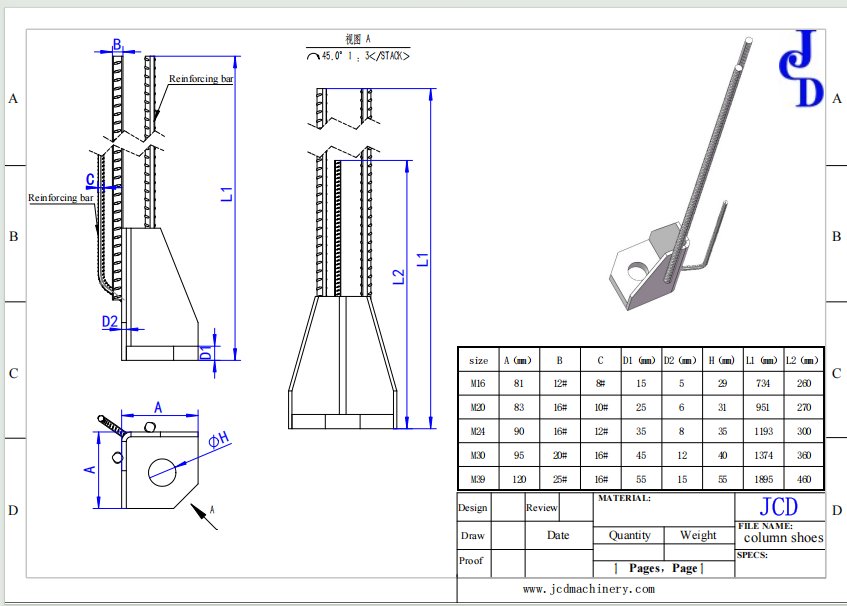Image resolution: width=847 pixels, height=606 pixels.
Task: Select the 'column shoes' file name text
Action: (783, 538)
